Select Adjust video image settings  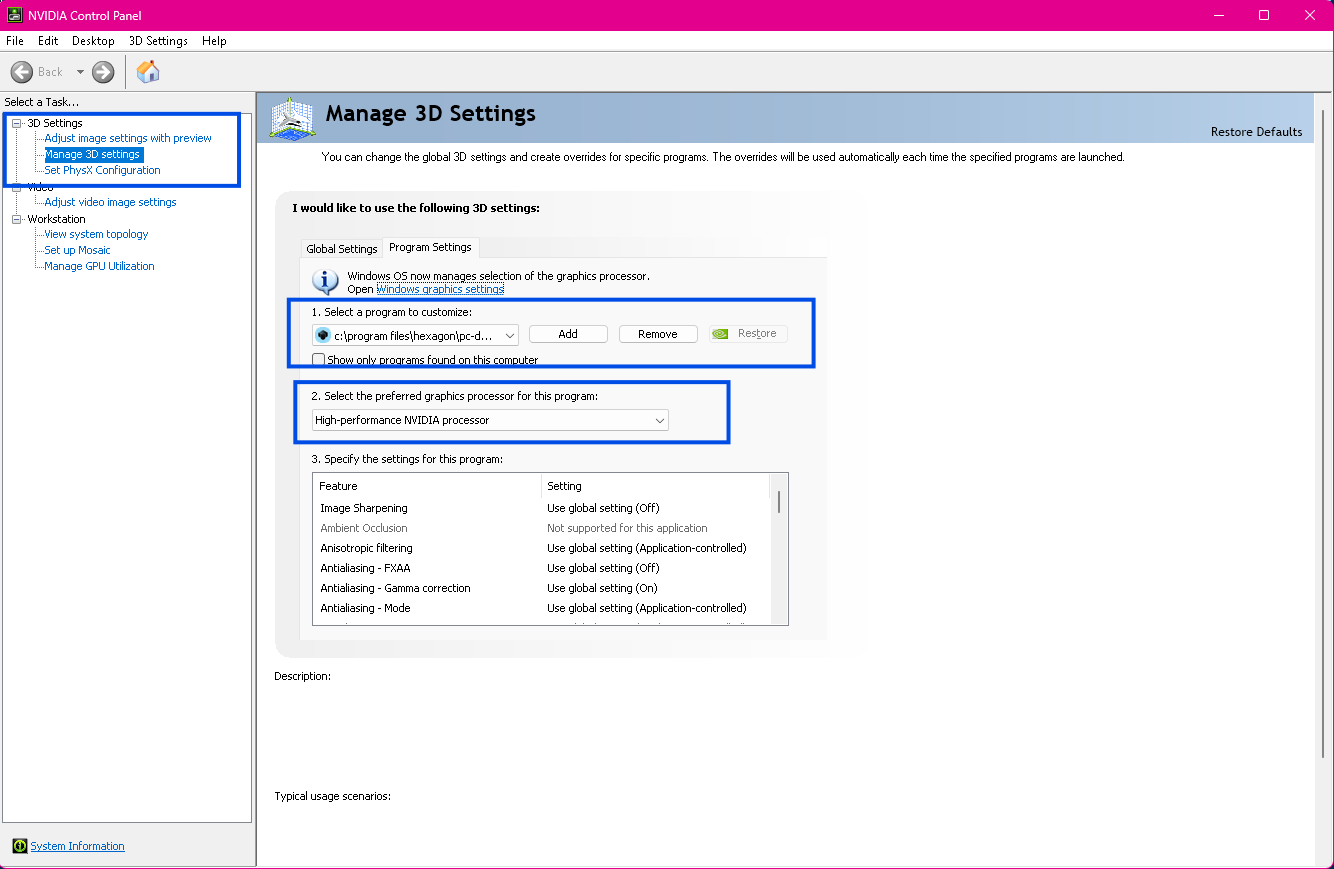110,202
